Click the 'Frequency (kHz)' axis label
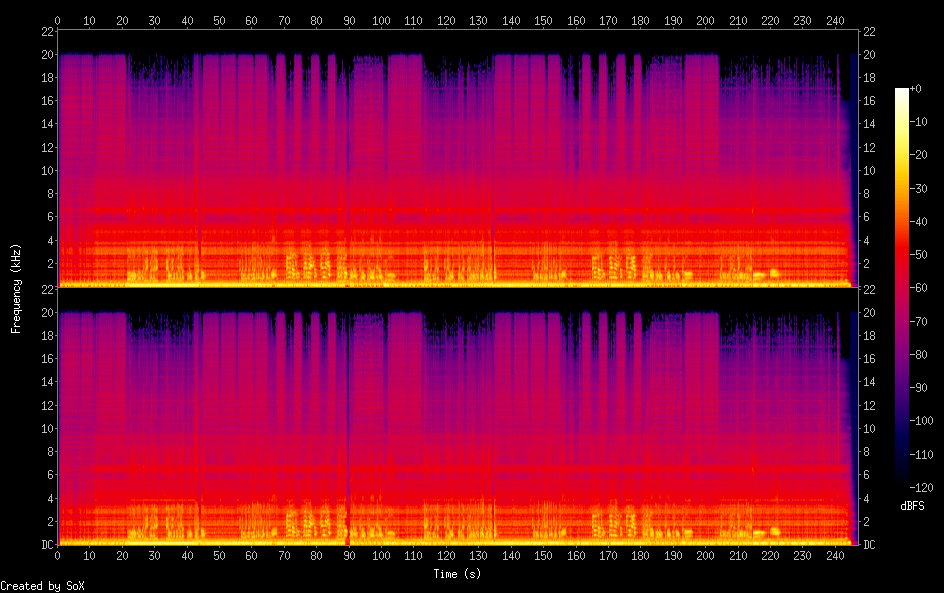 [16, 288]
